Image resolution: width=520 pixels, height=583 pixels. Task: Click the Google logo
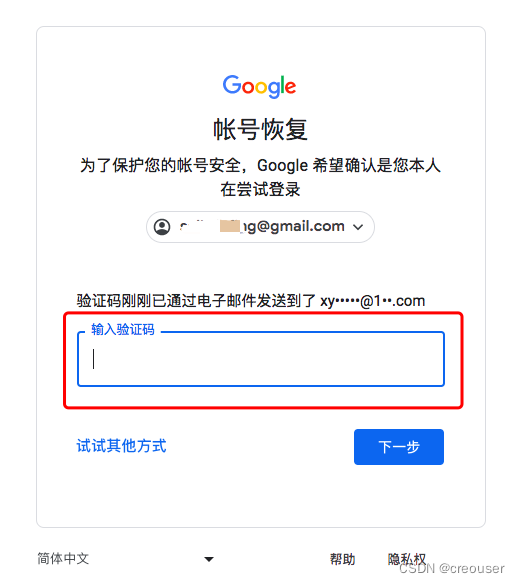pyautogui.click(x=259, y=86)
